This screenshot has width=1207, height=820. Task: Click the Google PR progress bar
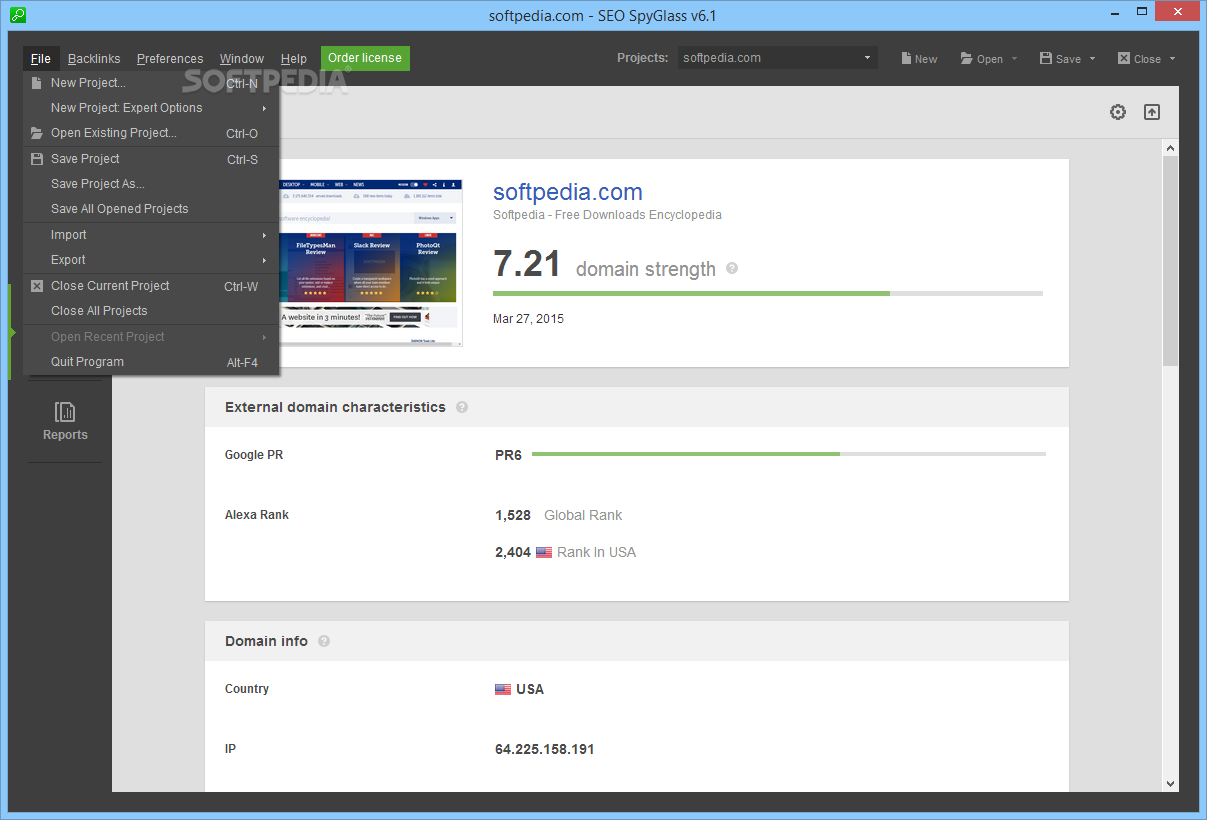click(x=789, y=454)
